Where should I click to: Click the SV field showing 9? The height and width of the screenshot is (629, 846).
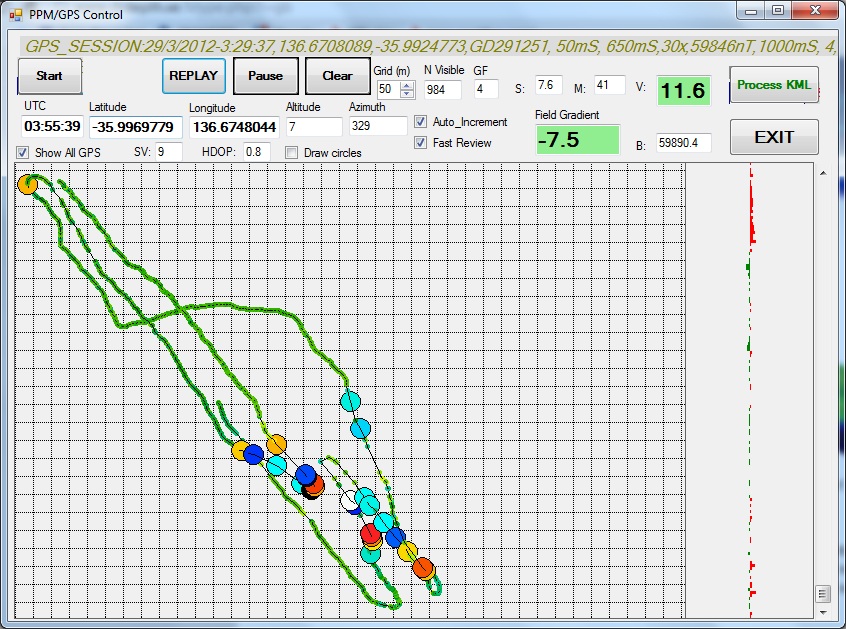point(169,152)
